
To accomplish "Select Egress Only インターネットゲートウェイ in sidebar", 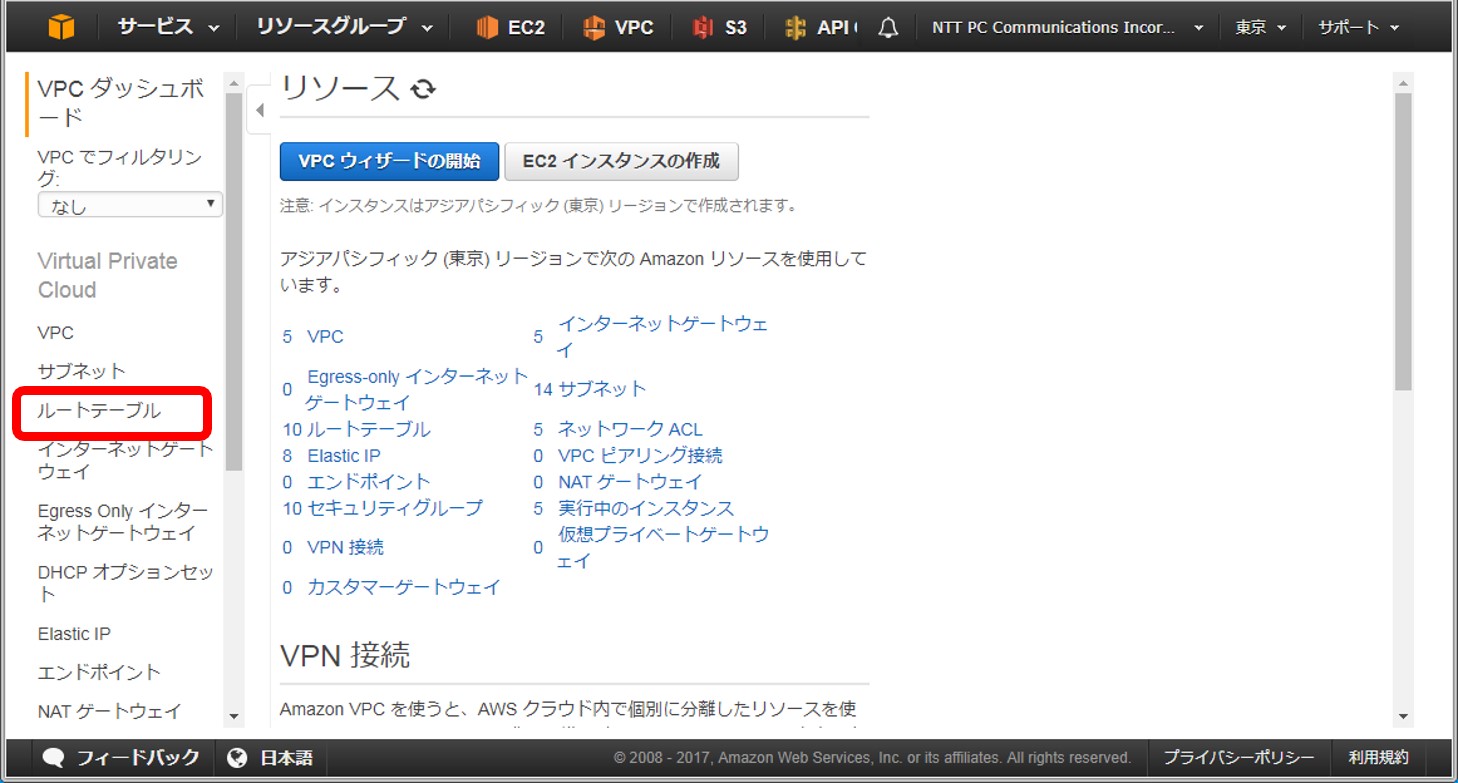I will coord(123,522).
